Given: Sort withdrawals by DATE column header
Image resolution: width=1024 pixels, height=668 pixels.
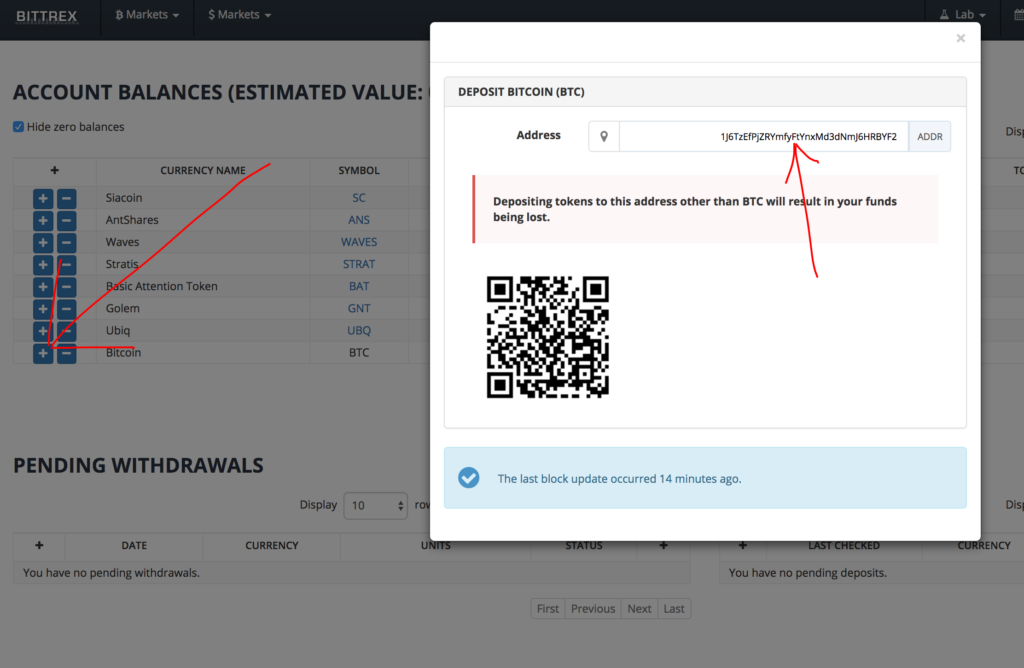Looking at the screenshot, I should tap(134, 545).
